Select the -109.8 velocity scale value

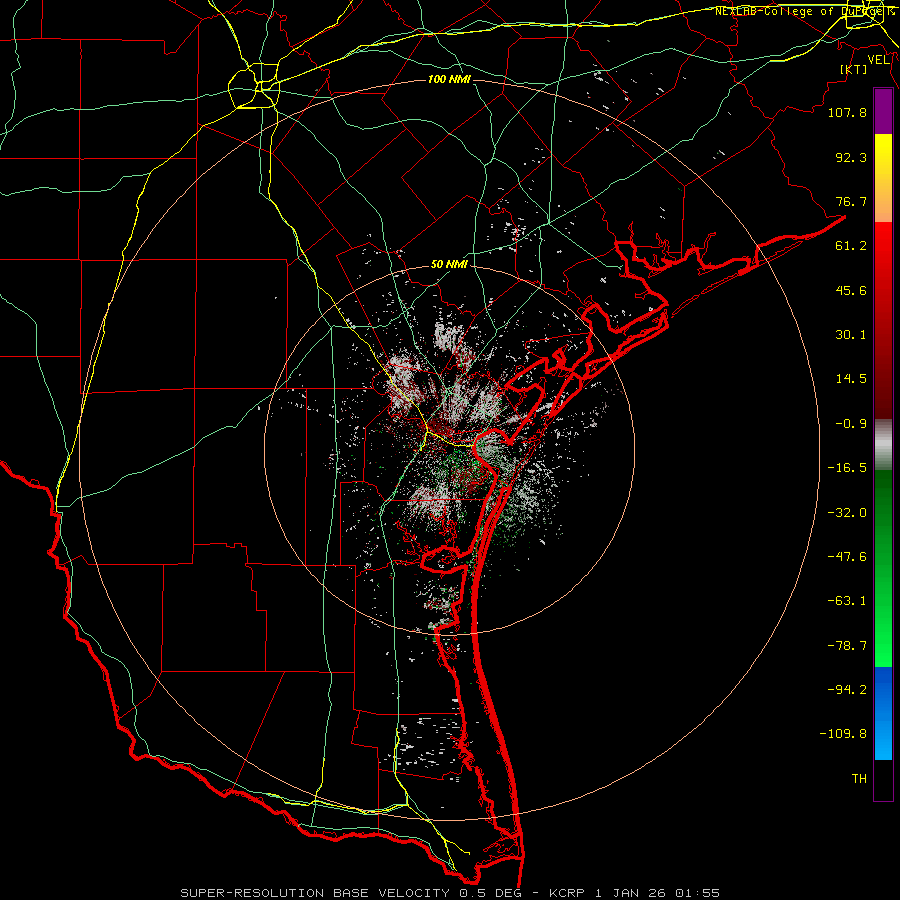click(x=843, y=734)
